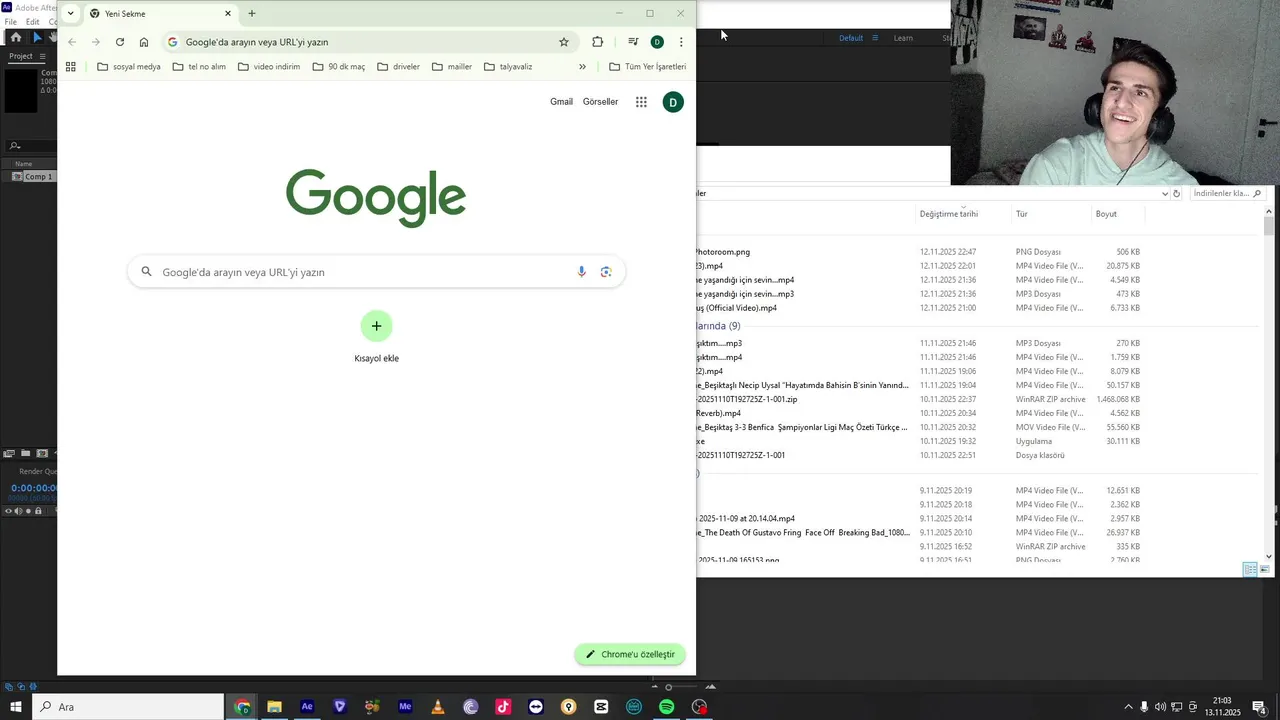Switch to Learn workspace in After Effects

click(x=903, y=38)
